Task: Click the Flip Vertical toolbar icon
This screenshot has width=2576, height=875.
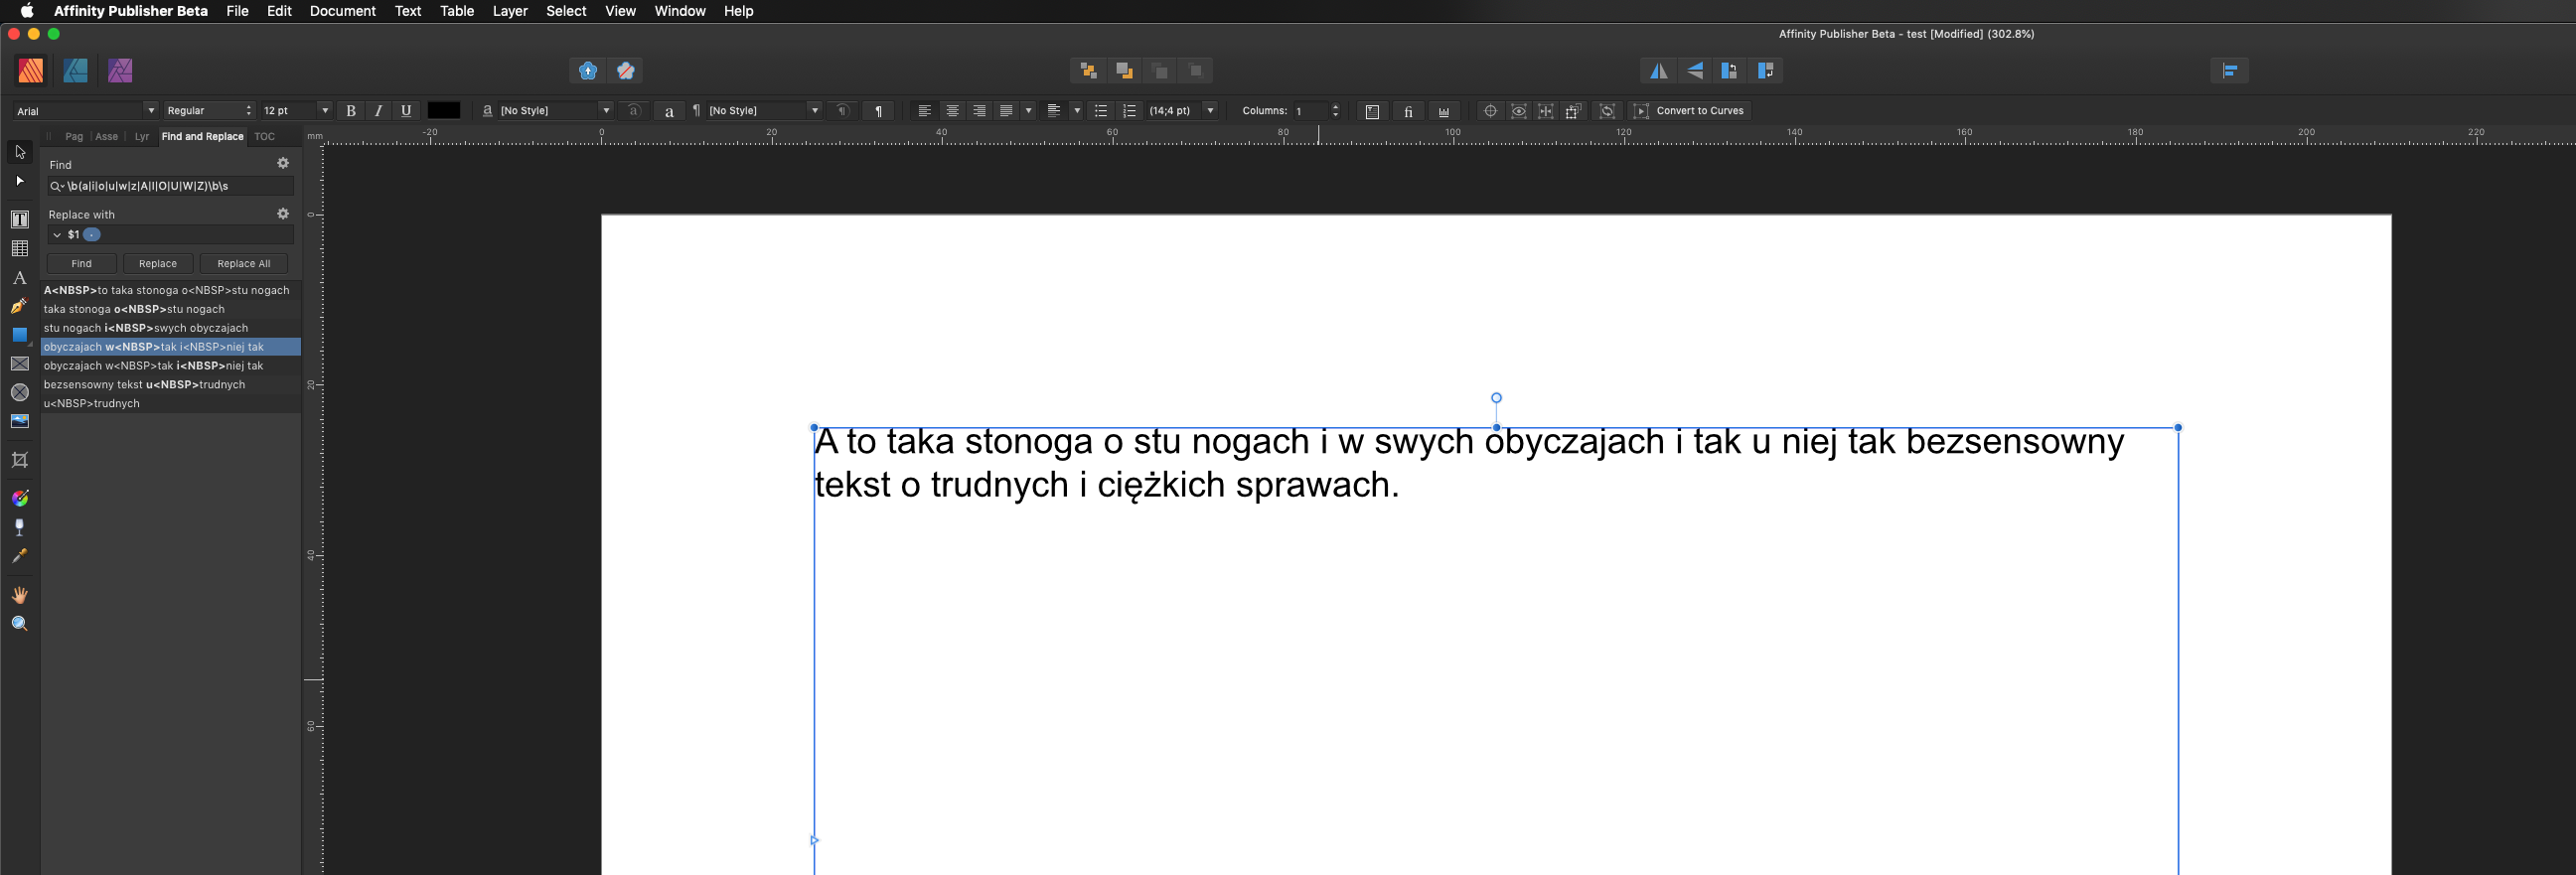Action: tap(1695, 70)
